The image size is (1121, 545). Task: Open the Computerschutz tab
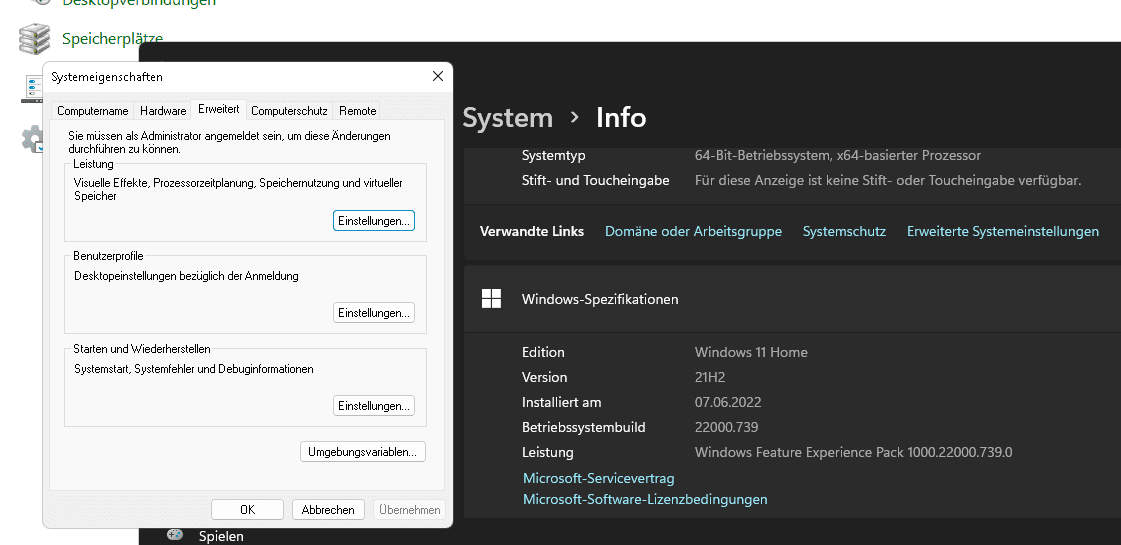(x=289, y=111)
